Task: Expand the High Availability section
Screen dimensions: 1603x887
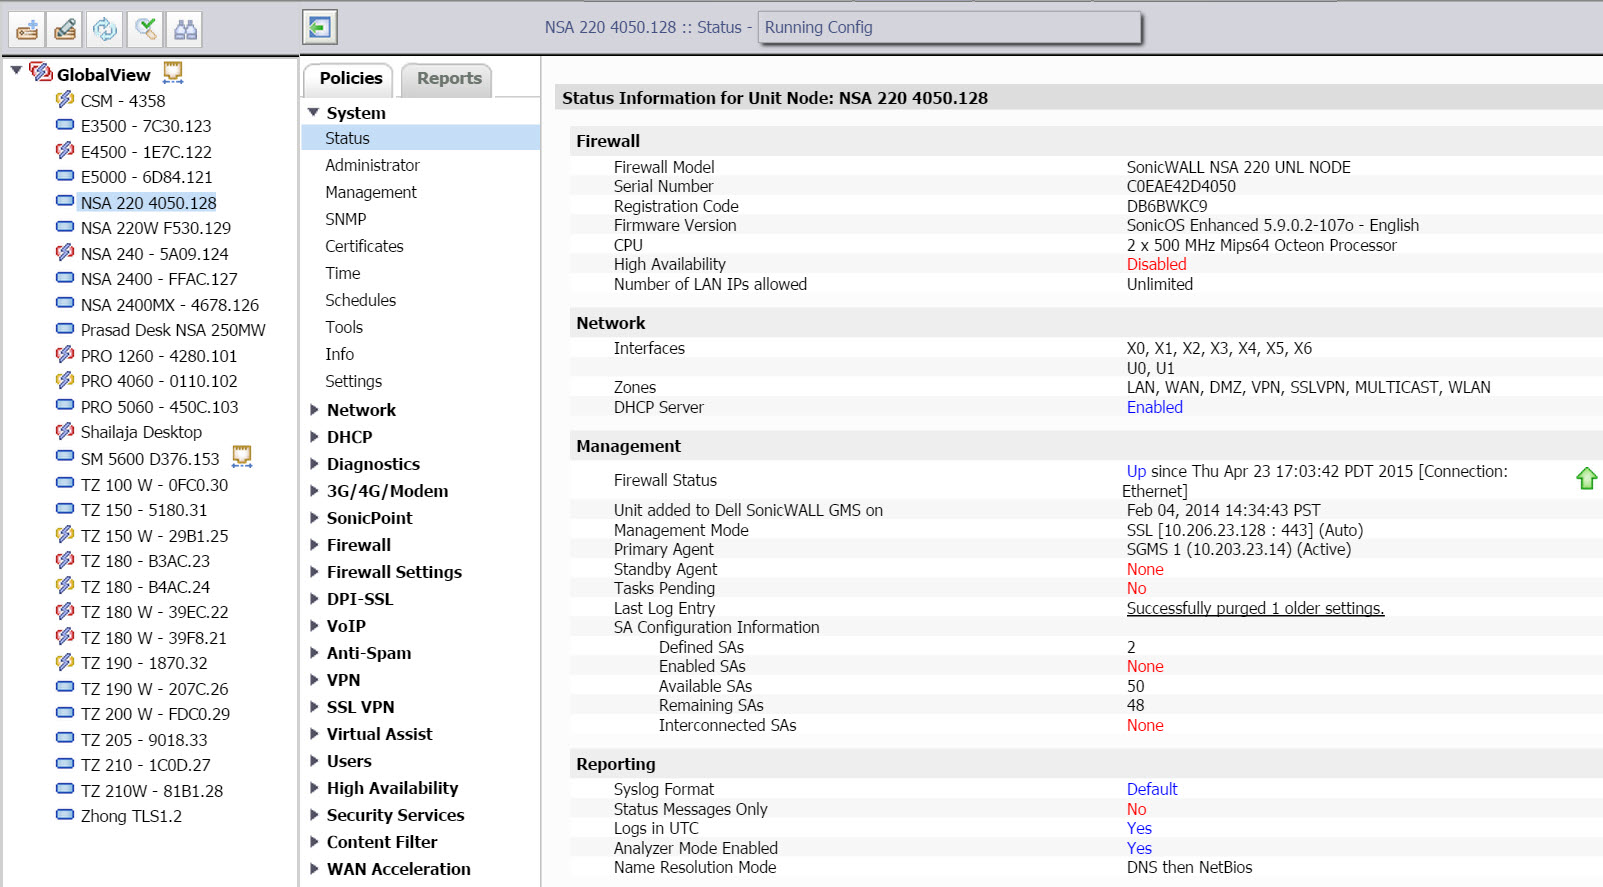Action: pyautogui.click(x=314, y=788)
